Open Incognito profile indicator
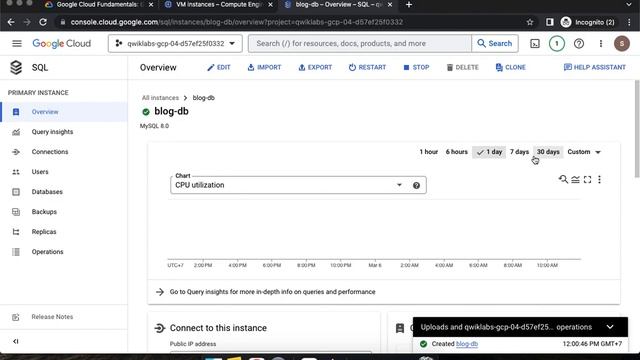The width and height of the screenshot is (640, 360). click(587, 22)
